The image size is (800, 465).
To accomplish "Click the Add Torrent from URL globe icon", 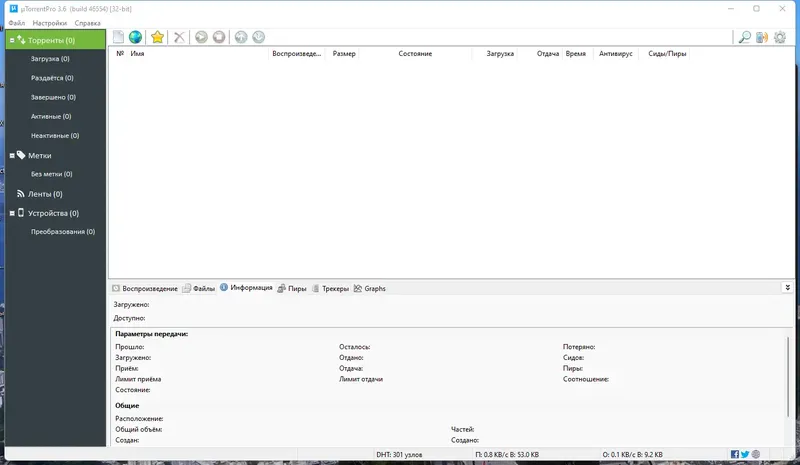I will [135, 37].
